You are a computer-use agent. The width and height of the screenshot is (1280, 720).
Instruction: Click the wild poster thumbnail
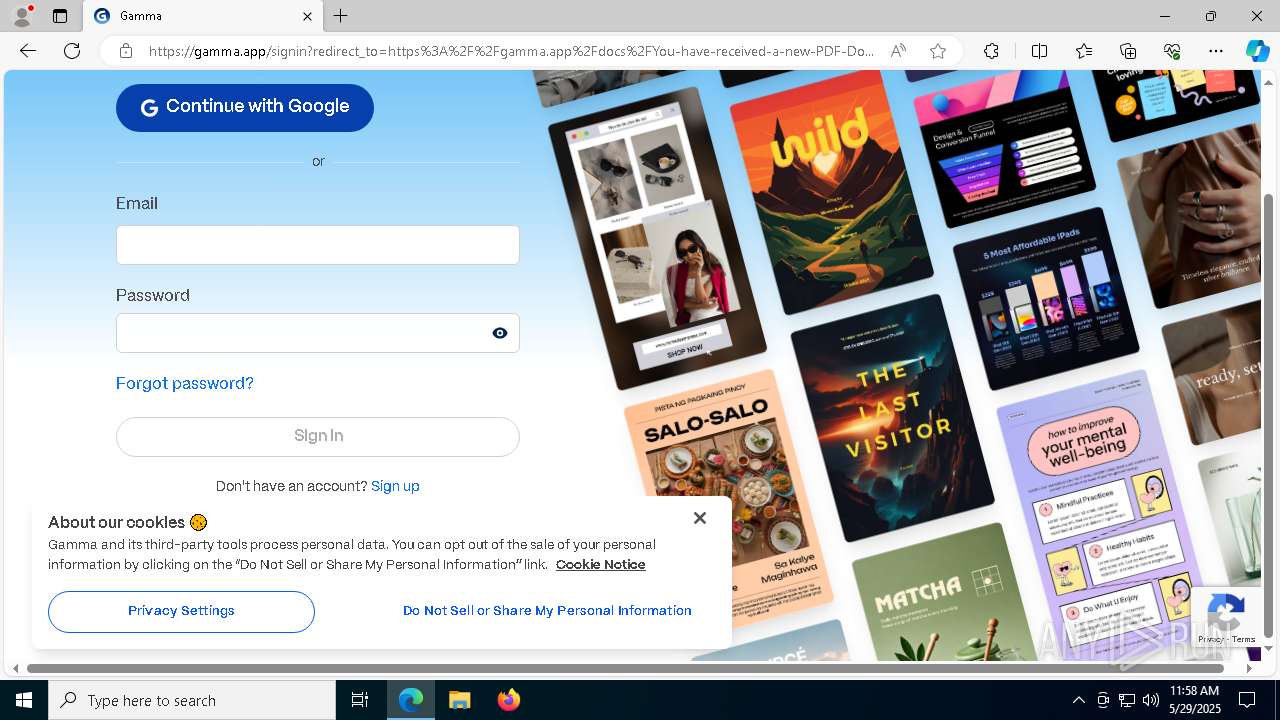click(x=834, y=190)
